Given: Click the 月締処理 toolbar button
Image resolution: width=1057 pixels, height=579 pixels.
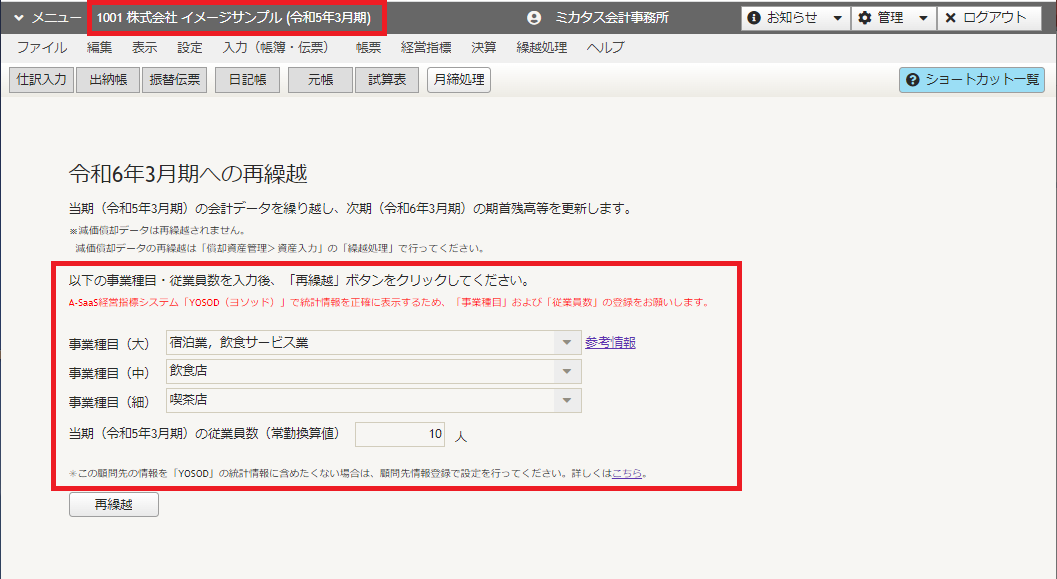Looking at the screenshot, I should (459, 80).
